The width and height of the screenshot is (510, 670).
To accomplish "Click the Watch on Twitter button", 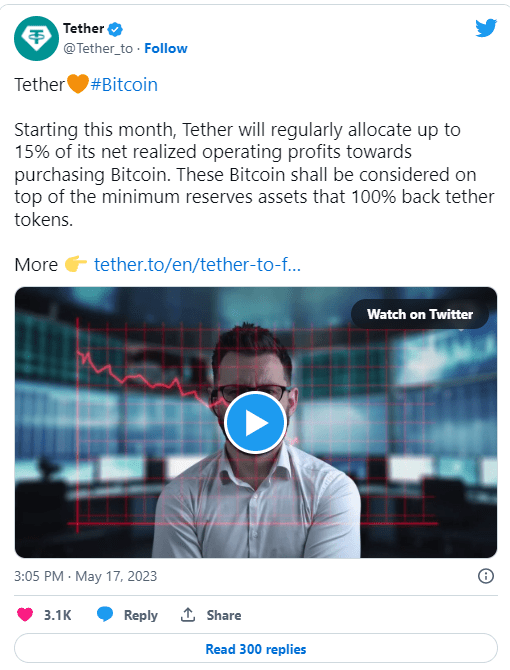I will point(420,314).
